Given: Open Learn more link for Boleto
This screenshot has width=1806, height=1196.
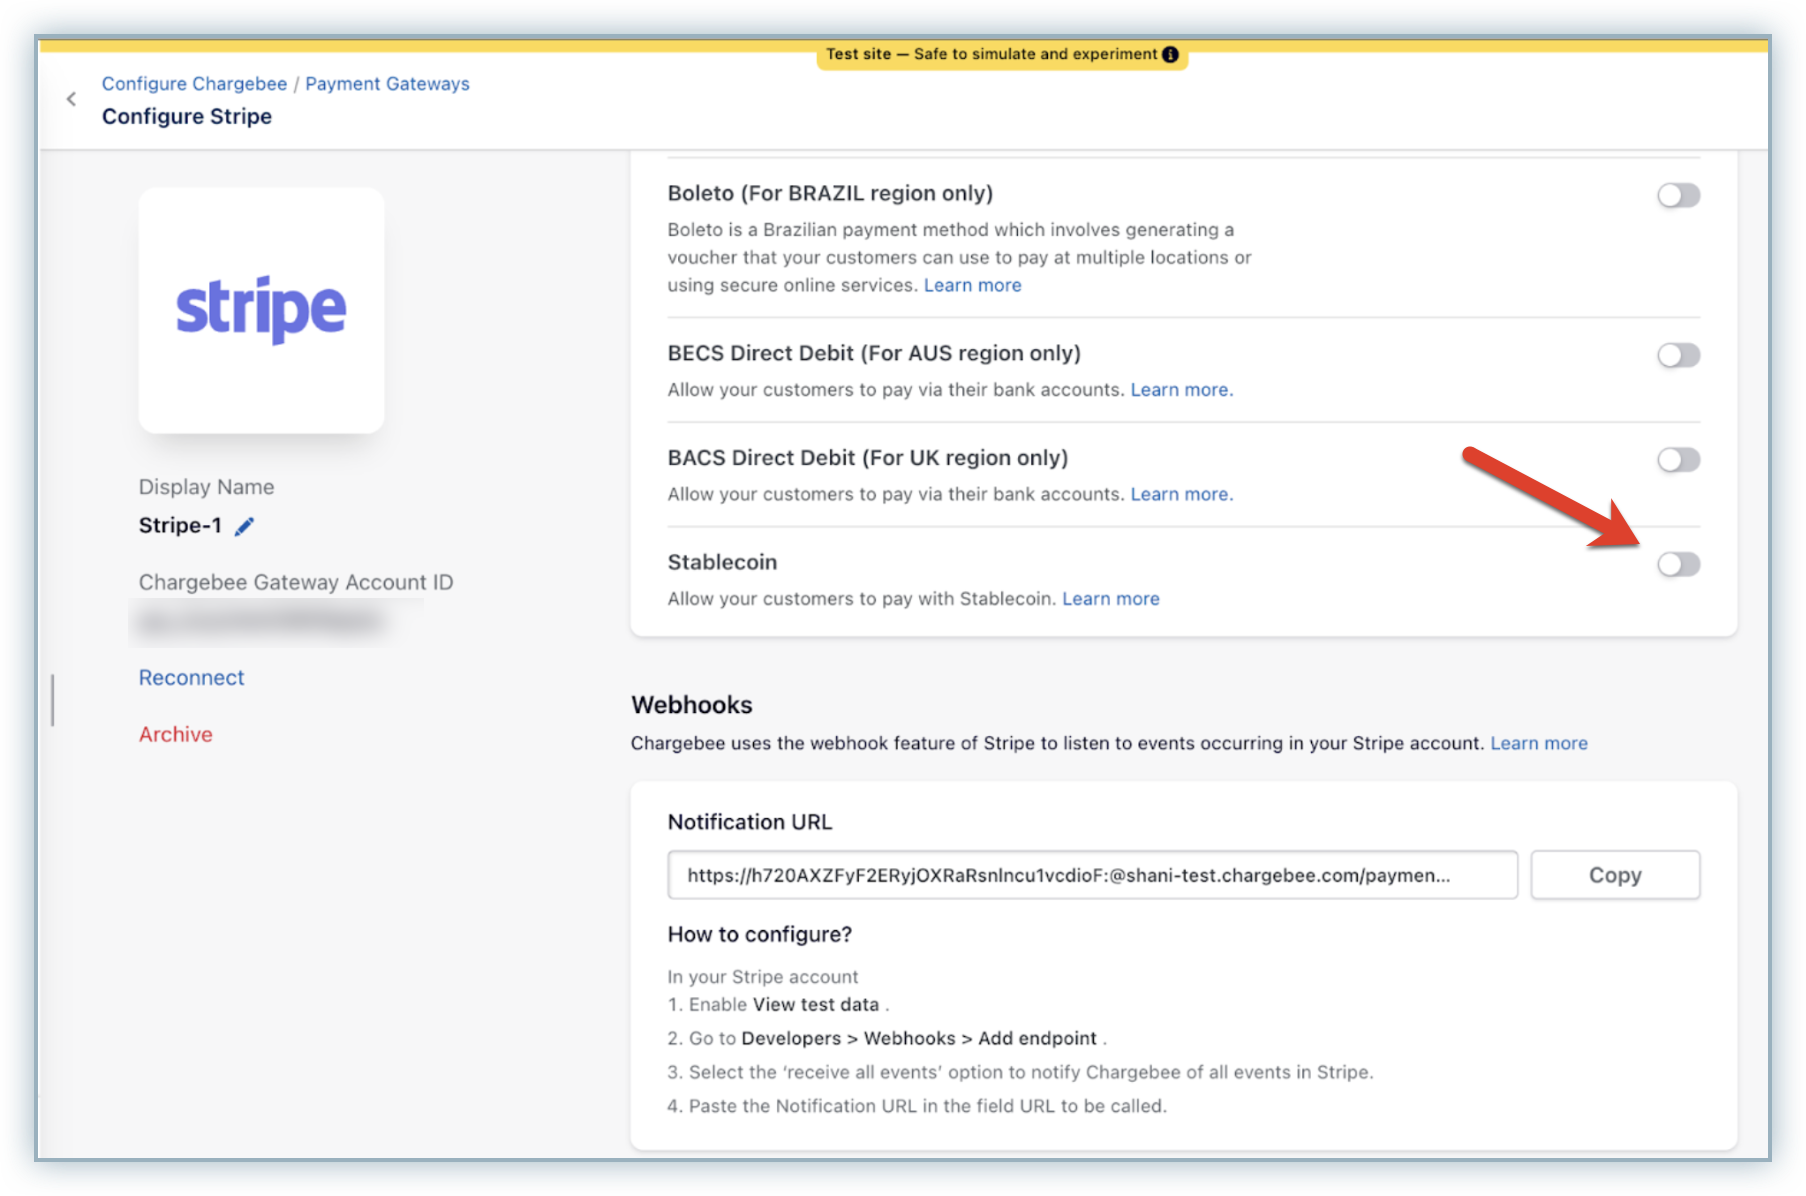Looking at the screenshot, I should 972,285.
